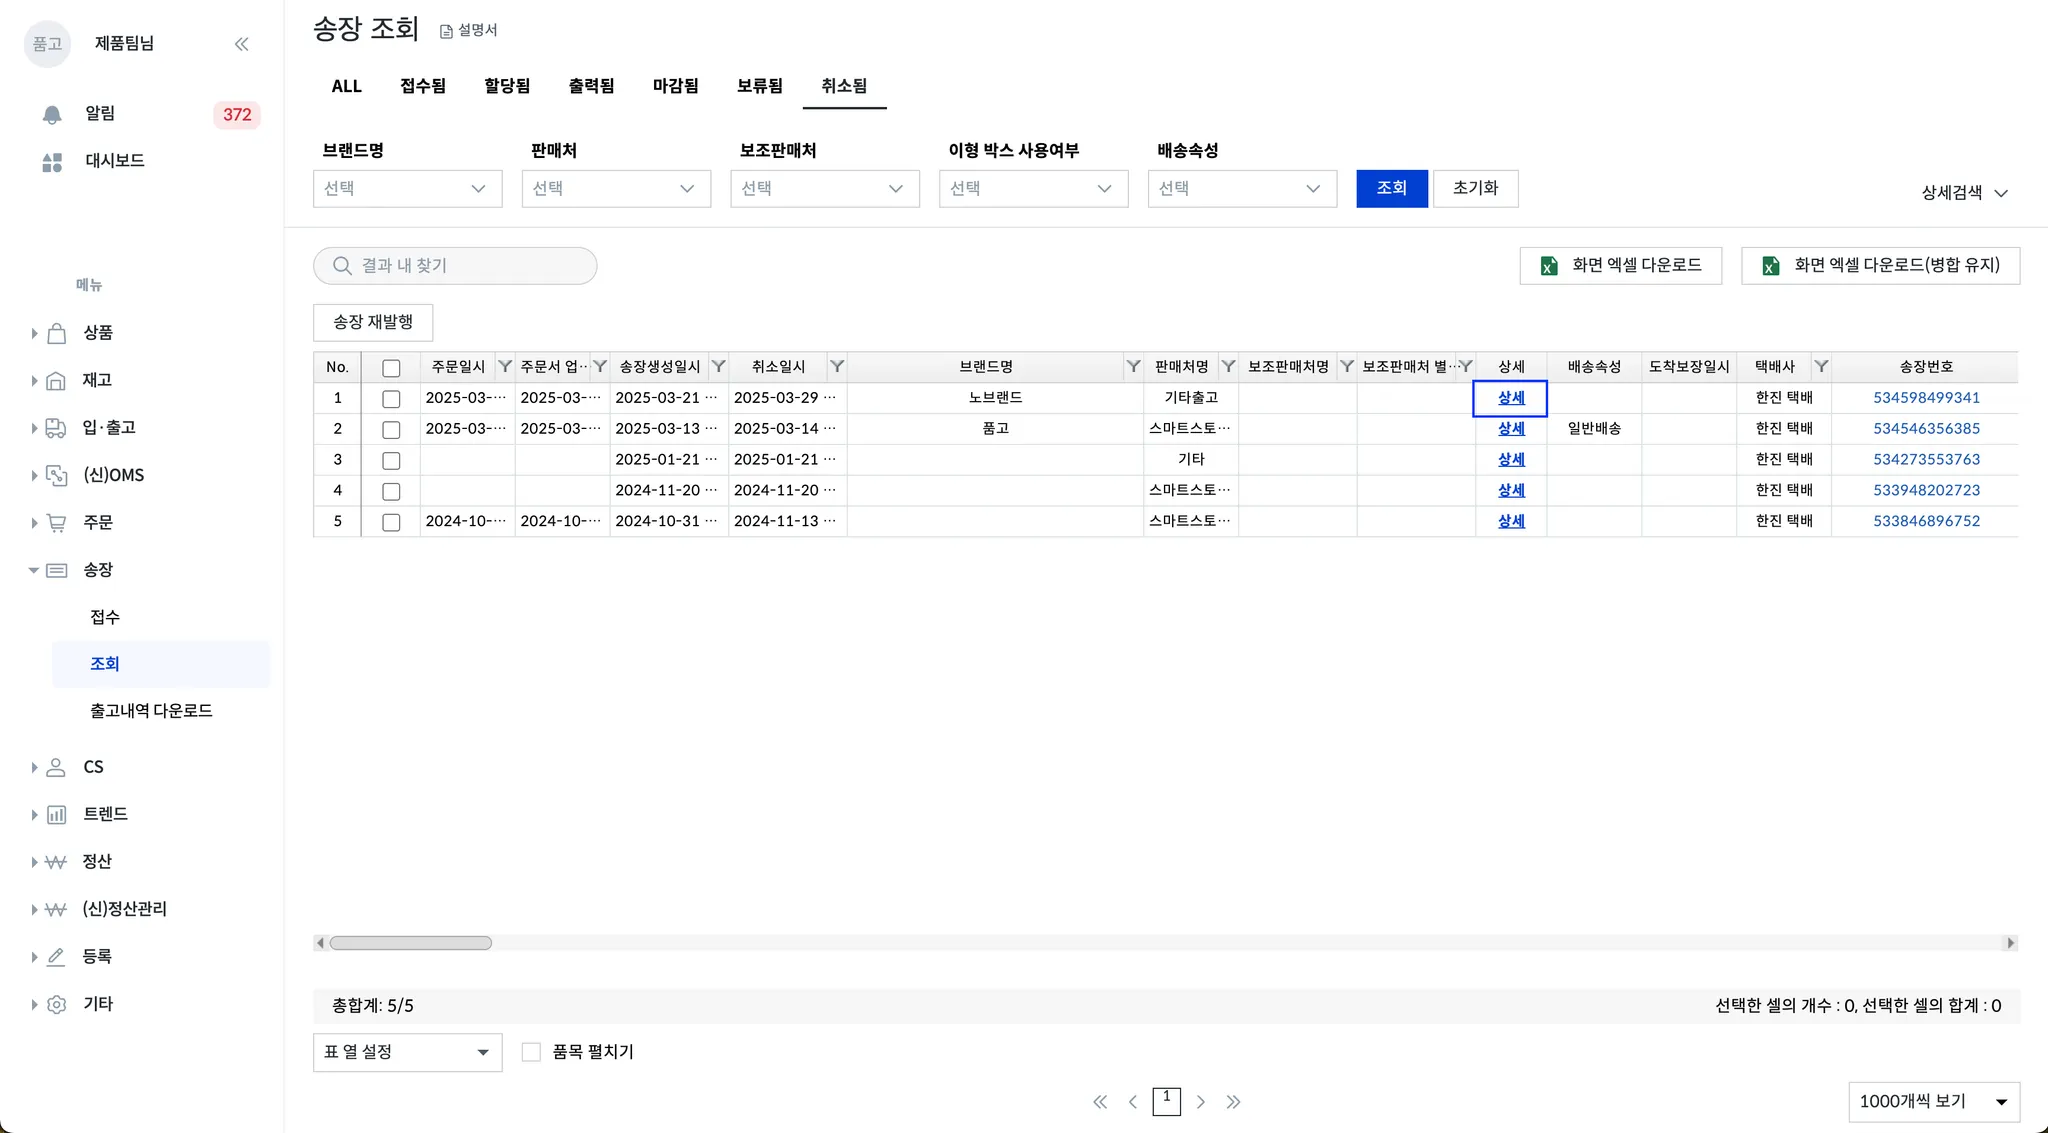Click the blue 조회 button

point(1391,188)
